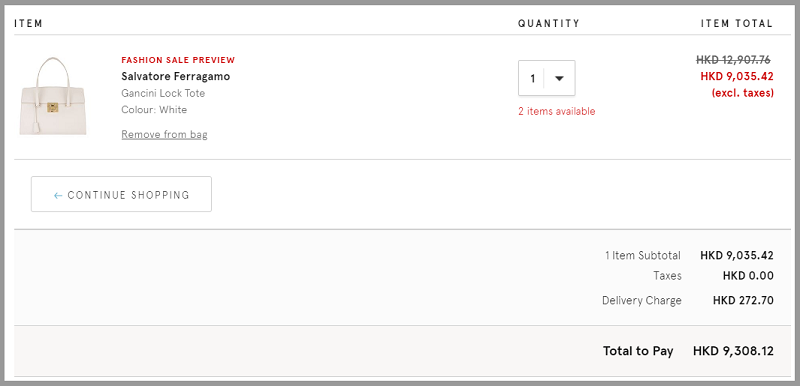Click the Item Total column header
Viewport: 800px width, 386px height.
[737, 23]
